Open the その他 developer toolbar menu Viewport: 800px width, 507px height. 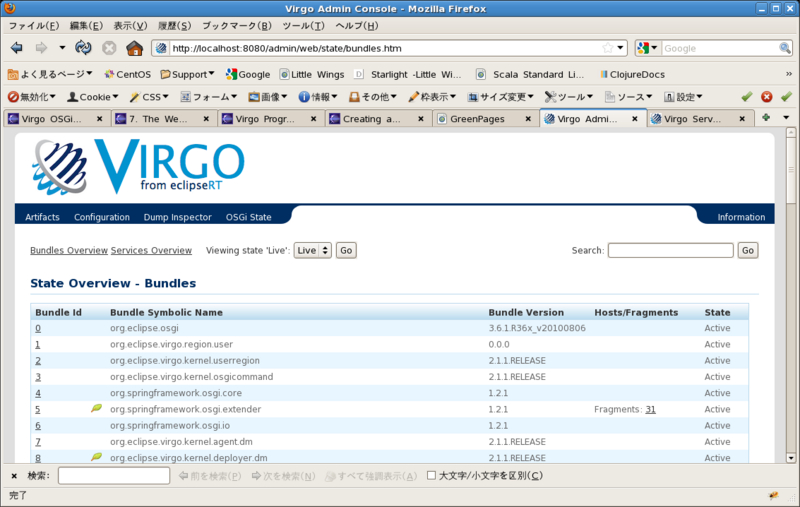[372, 96]
